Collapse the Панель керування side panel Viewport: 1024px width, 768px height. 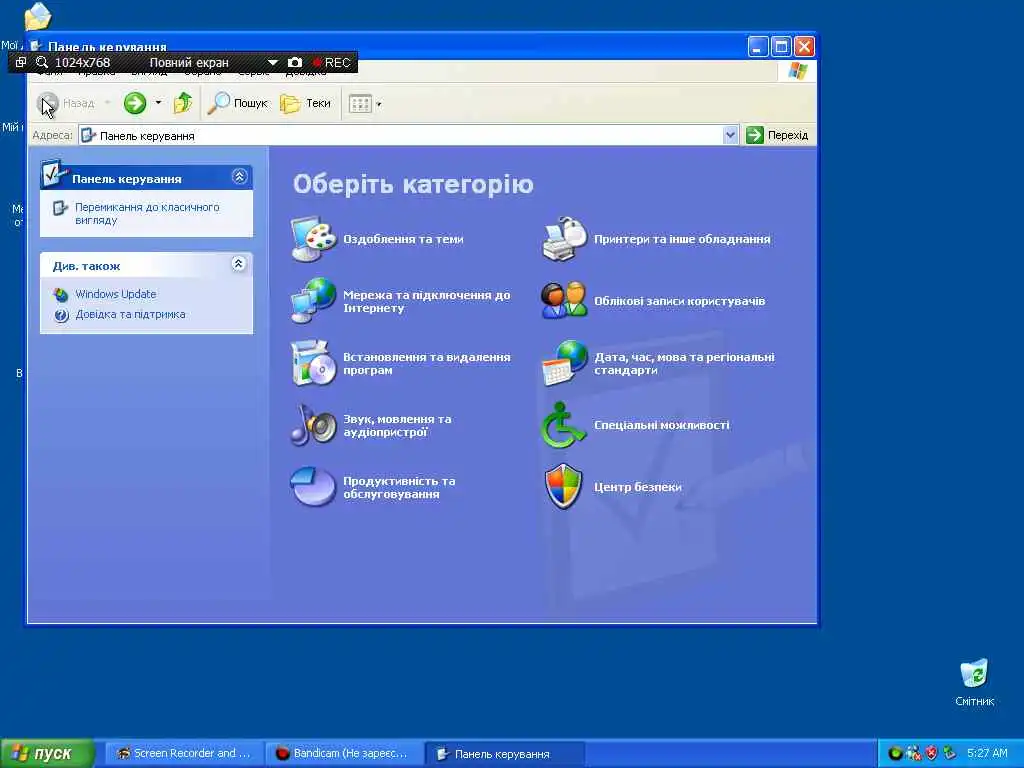click(239, 176)
